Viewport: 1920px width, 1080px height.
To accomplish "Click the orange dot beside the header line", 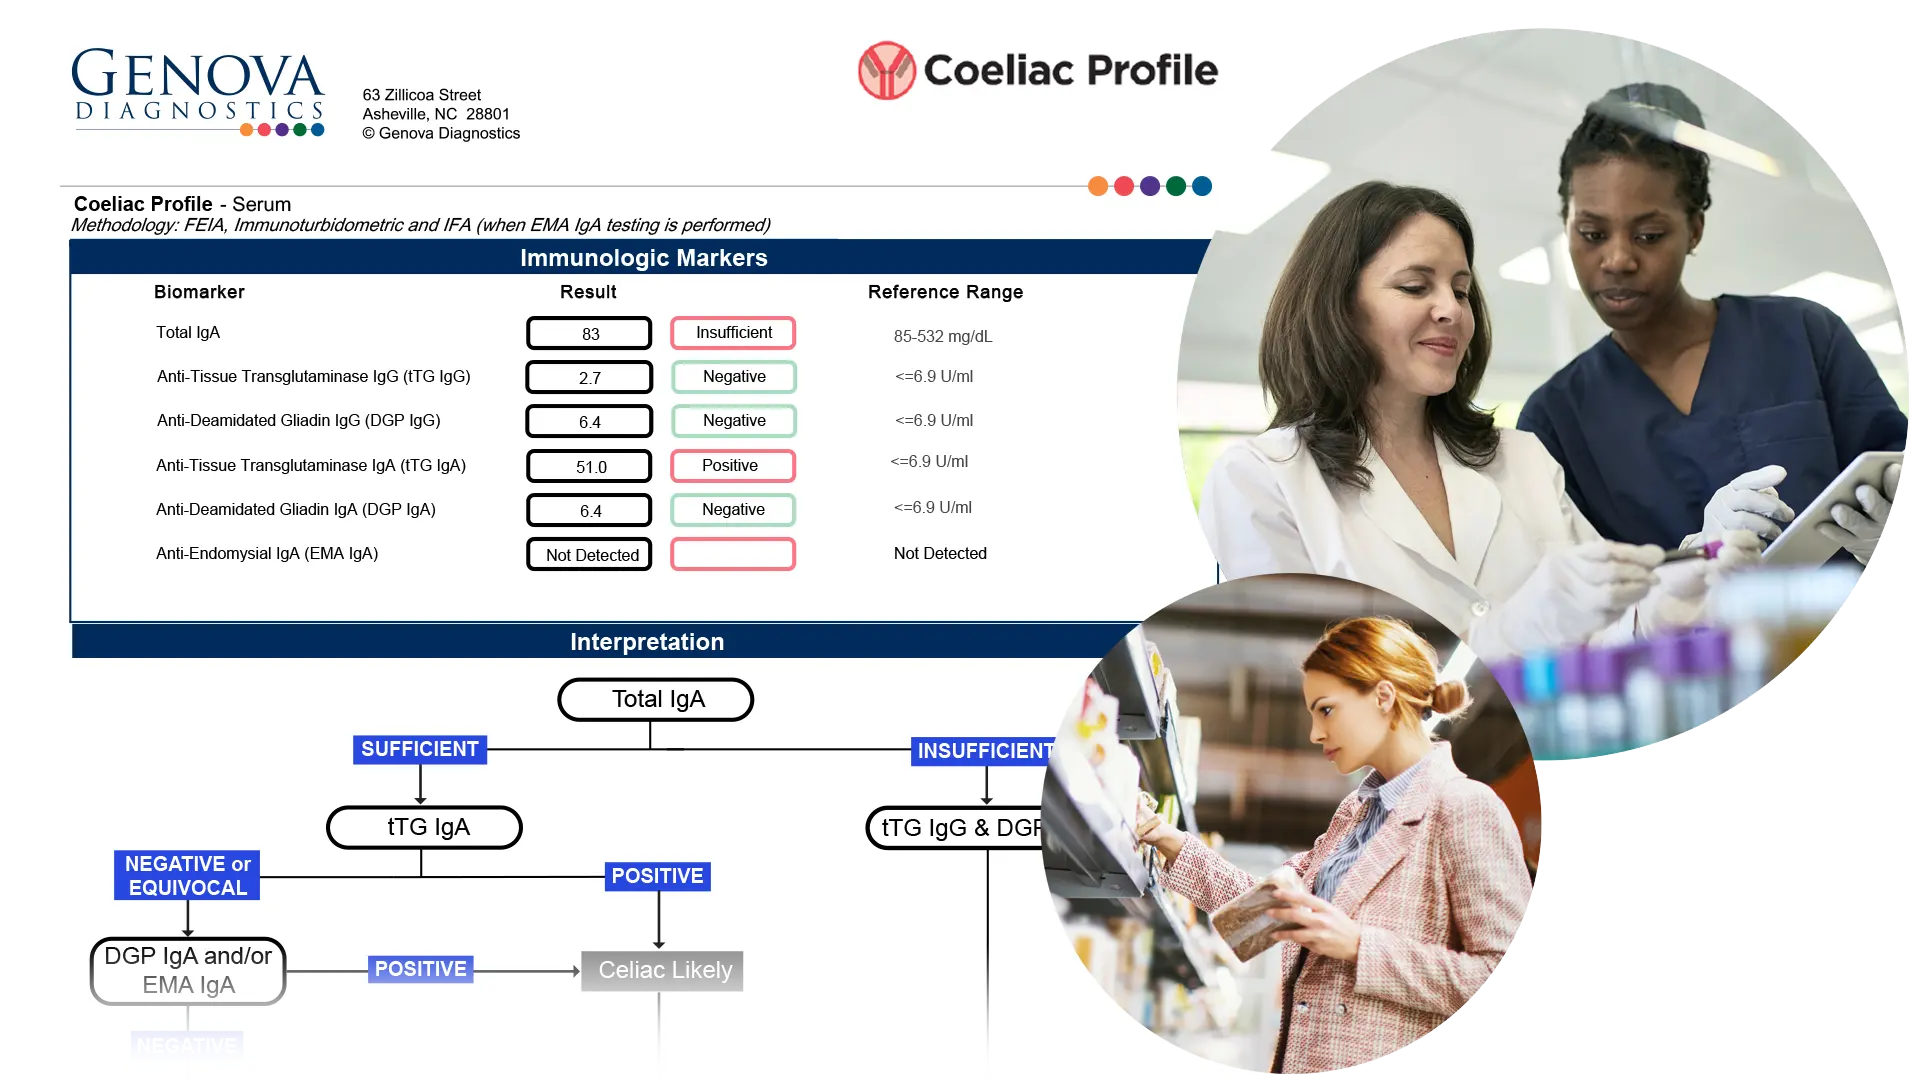I will [x=1098, y=186].
